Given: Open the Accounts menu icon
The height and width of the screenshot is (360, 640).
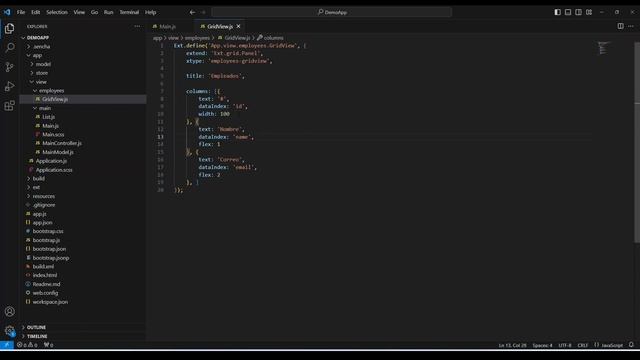Looking at the screenshot, I should point(9,311).
